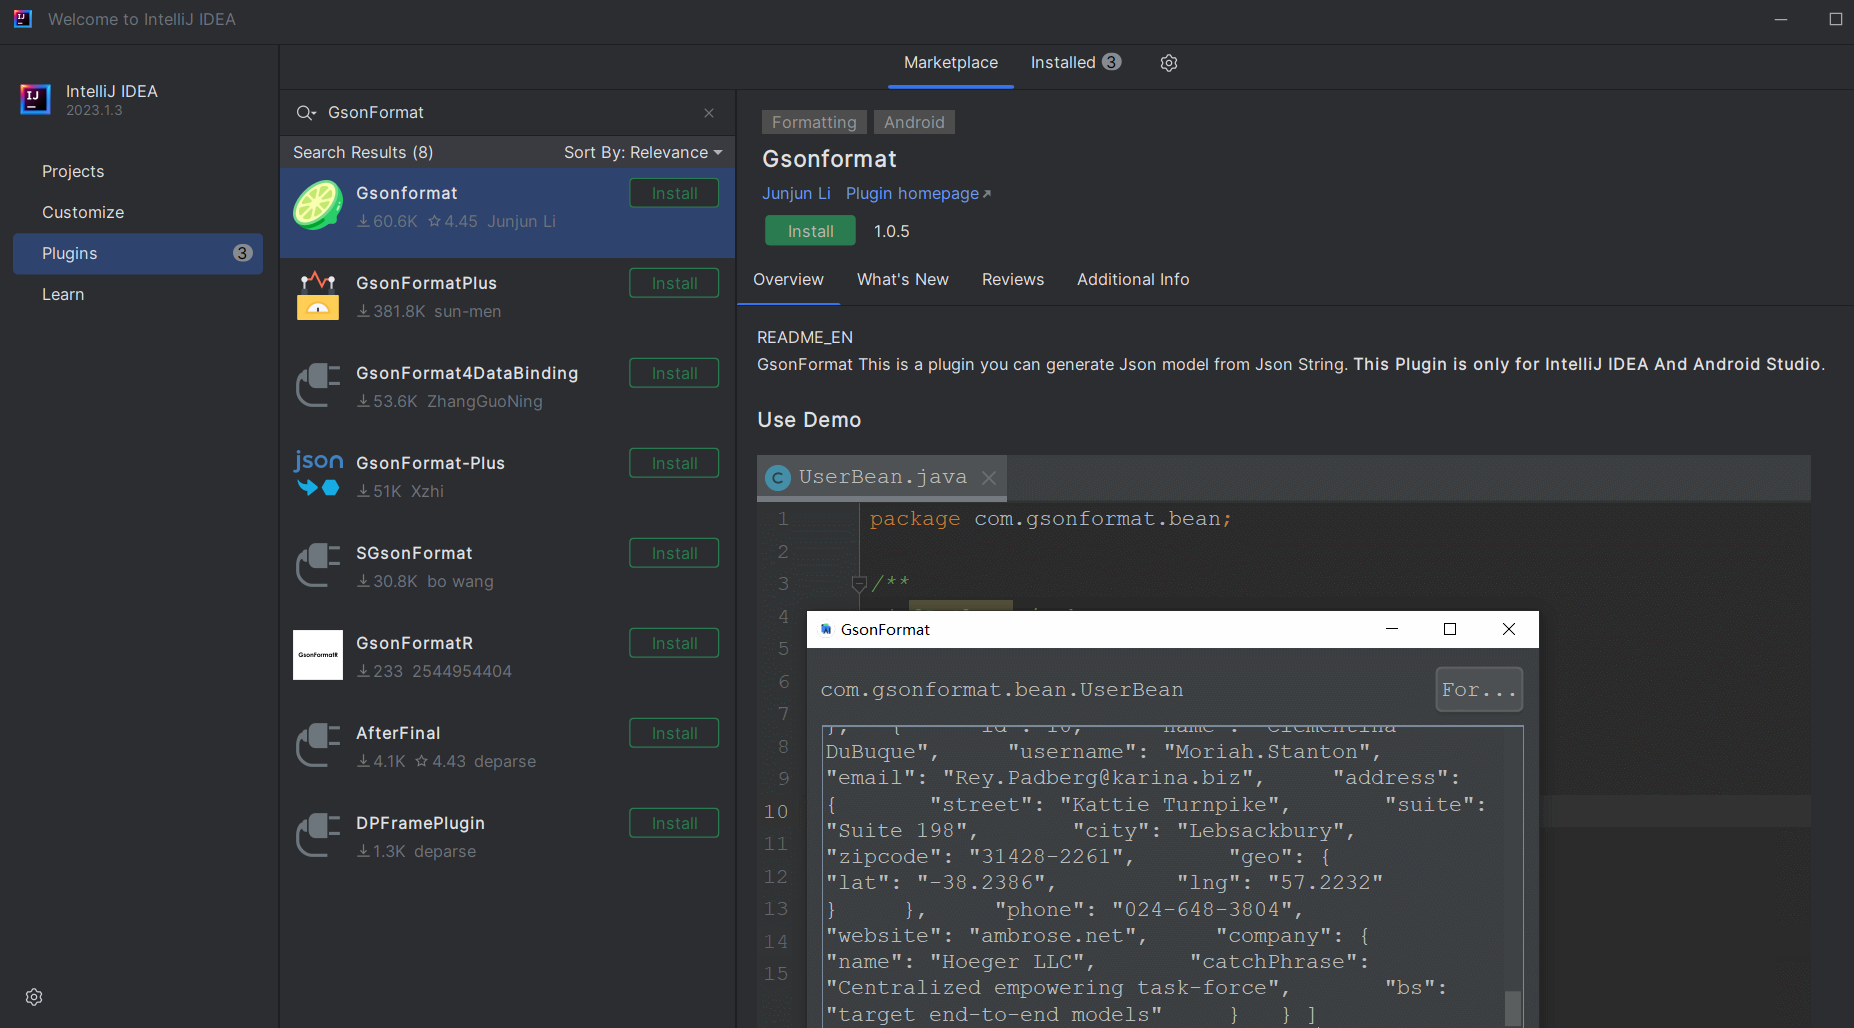Install the Gsonformat plugin
Screen dimensions: 1854x1028
[x=810, y=230]
